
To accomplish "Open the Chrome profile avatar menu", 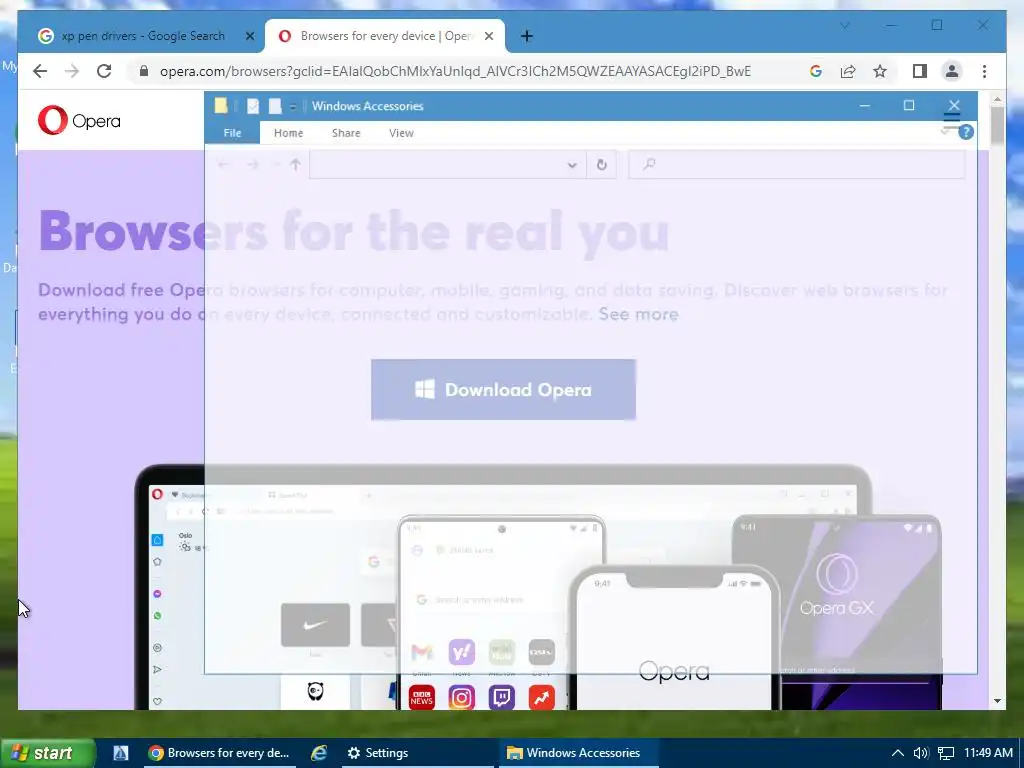I will (x=952, y=71).
